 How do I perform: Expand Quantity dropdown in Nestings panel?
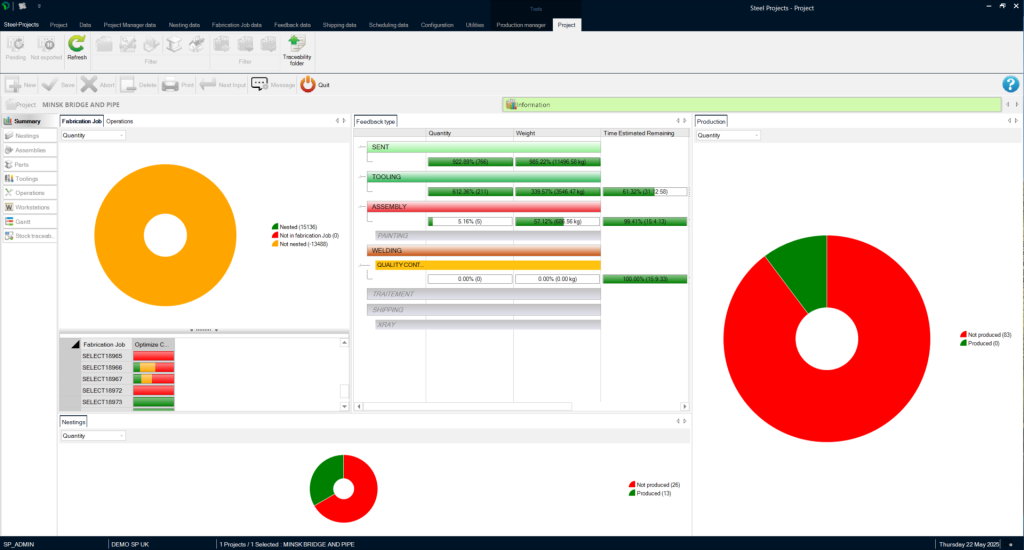point(93,436)
